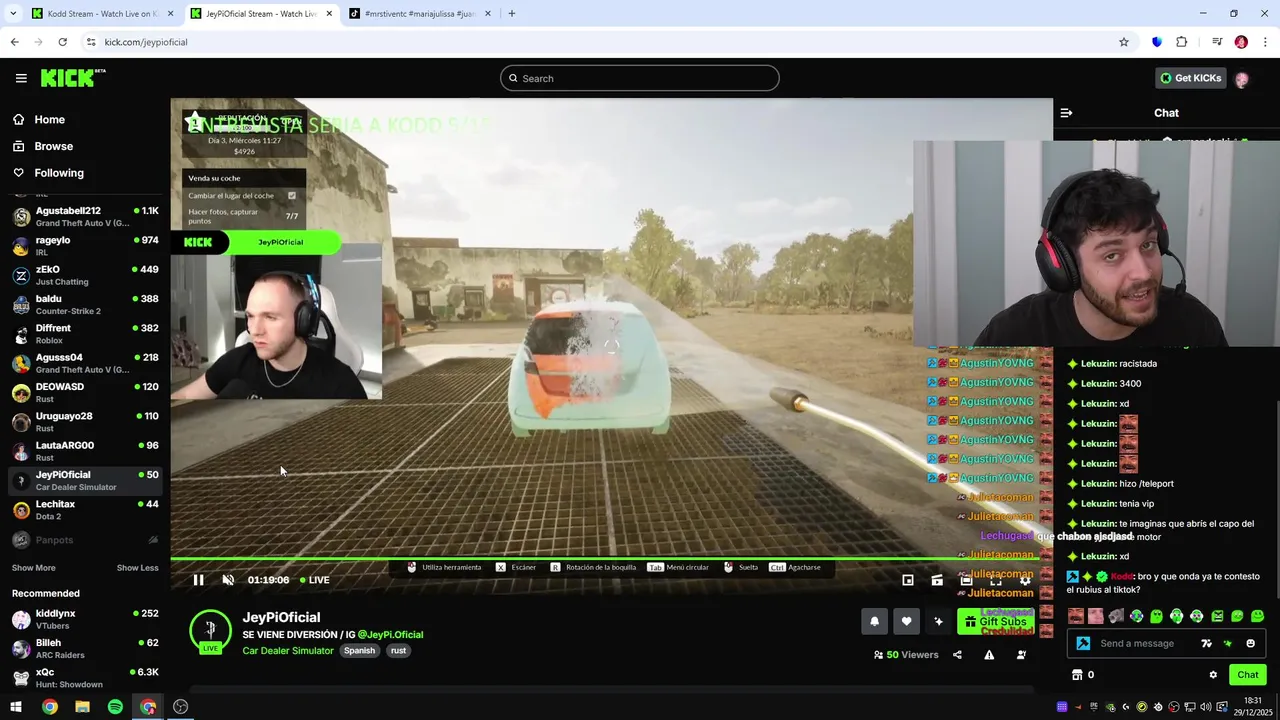Open zEkO Just Chatting channel

click(x=85, y=275)
